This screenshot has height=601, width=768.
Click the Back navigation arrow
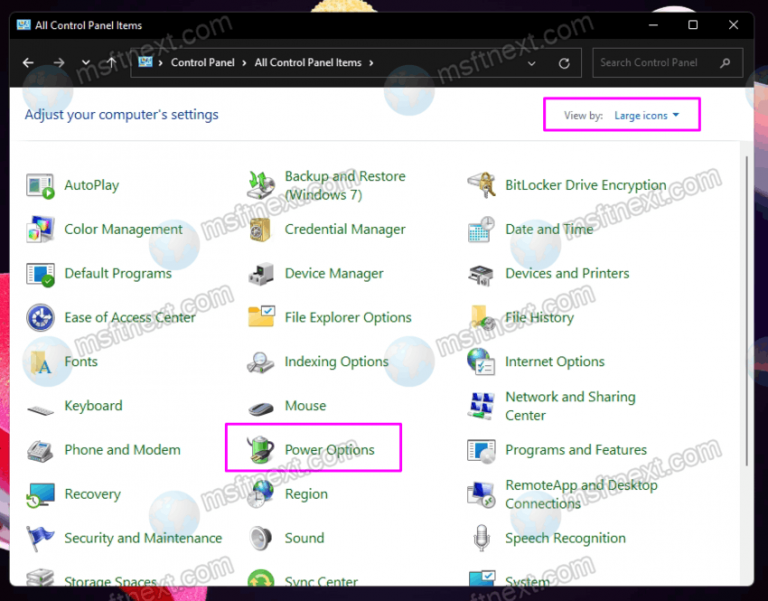click(28, 63)
